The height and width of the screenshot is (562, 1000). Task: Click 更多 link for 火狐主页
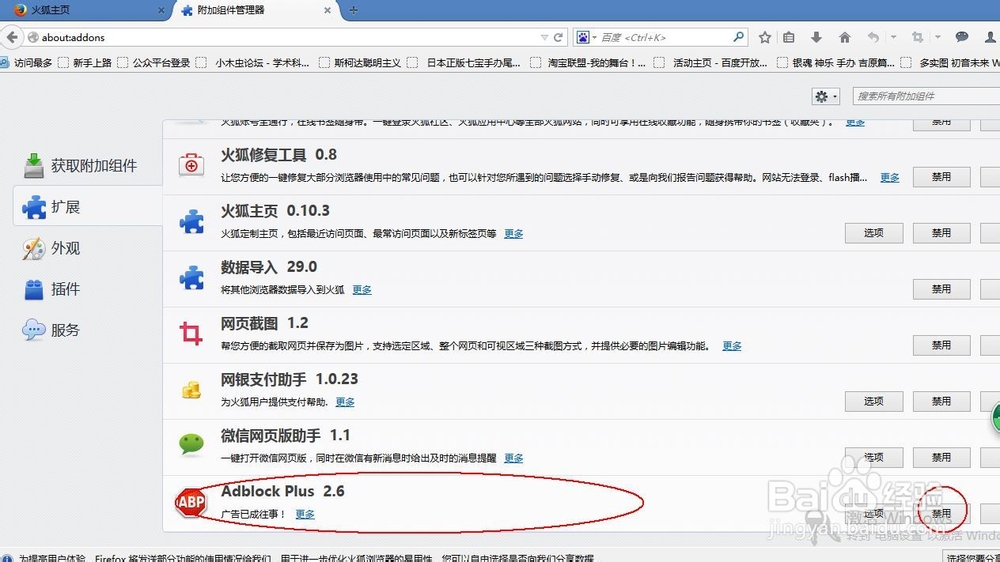pos(513,233)
